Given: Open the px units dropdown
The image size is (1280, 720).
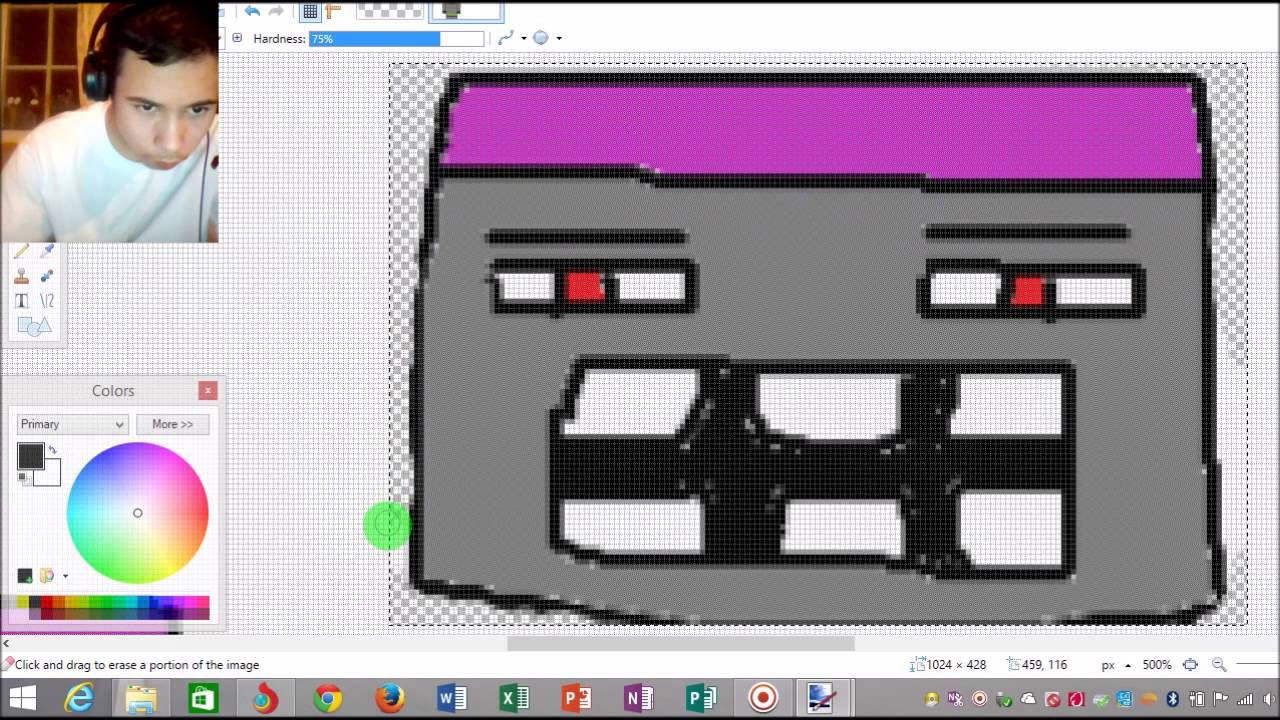Looking at the screenshot, I should click(1115, 665).
